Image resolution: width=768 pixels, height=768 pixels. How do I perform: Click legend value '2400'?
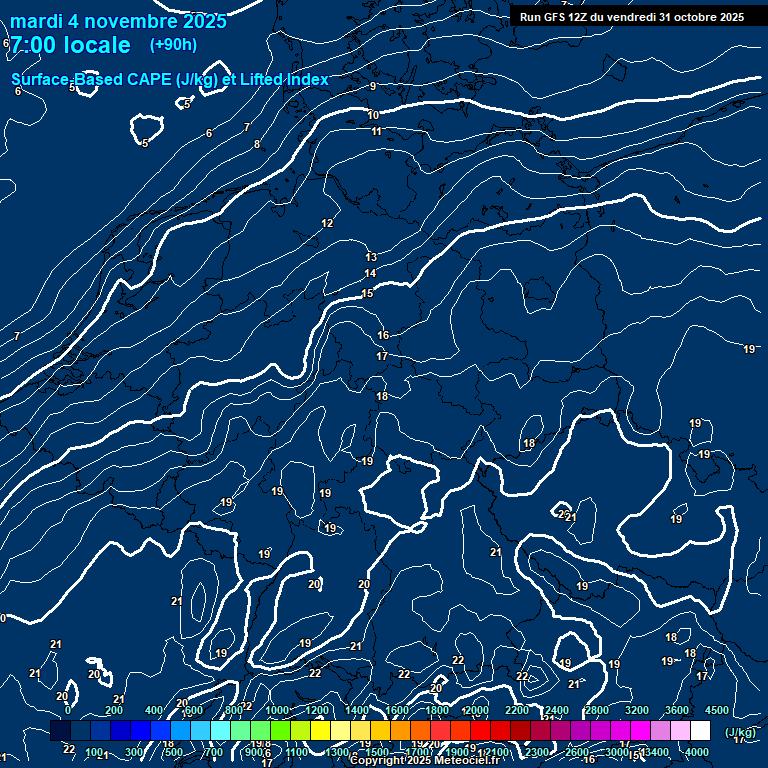tap(557, 710)
